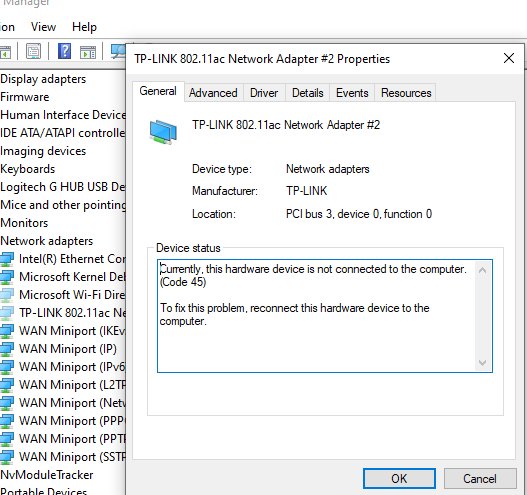Viewport: 527px width, 495px height.
Task: Click the Properties sheet toolbar icon
Action: 34,51
